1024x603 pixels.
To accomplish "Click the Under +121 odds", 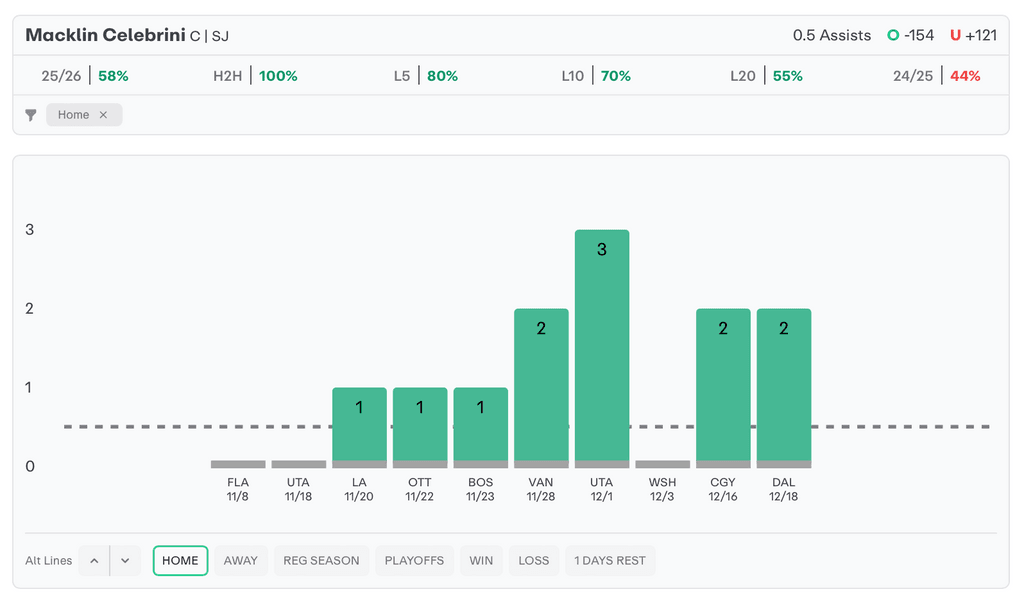I will pos(973,35).
